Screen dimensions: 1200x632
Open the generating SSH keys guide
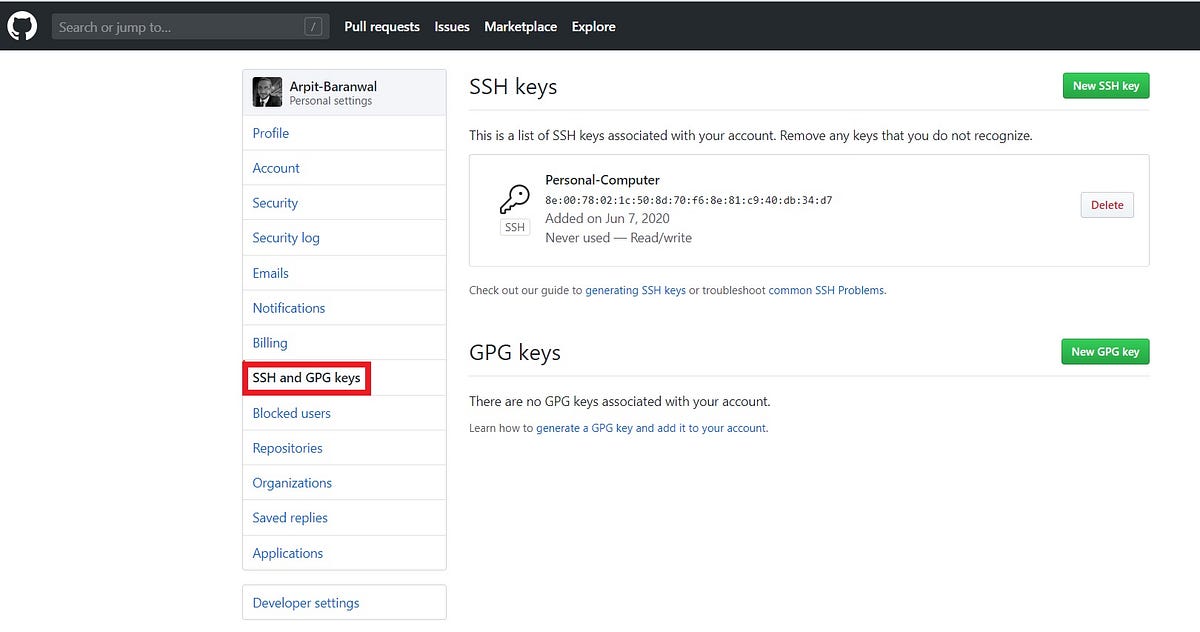[x=637, y=289]
